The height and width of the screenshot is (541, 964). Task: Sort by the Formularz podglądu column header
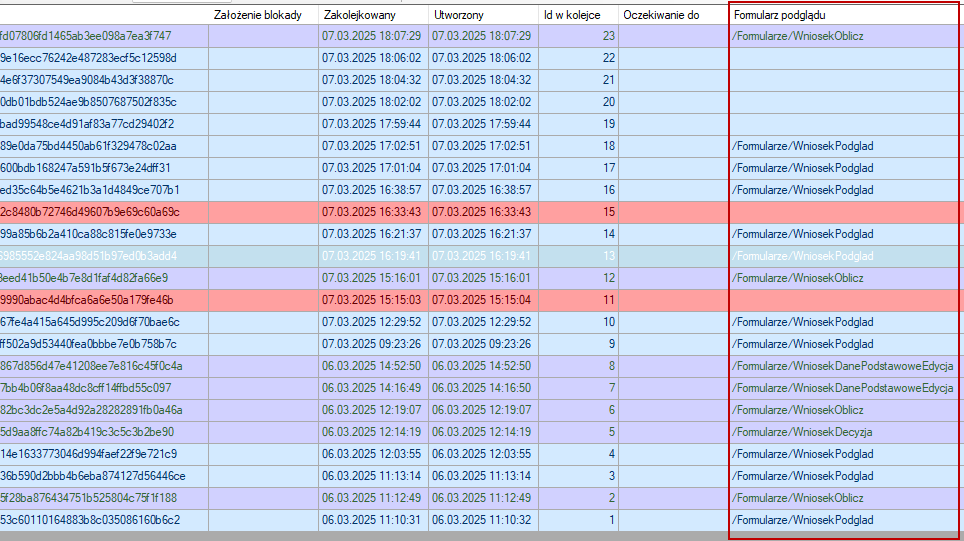pyautogui.click(x=844, y=15)
